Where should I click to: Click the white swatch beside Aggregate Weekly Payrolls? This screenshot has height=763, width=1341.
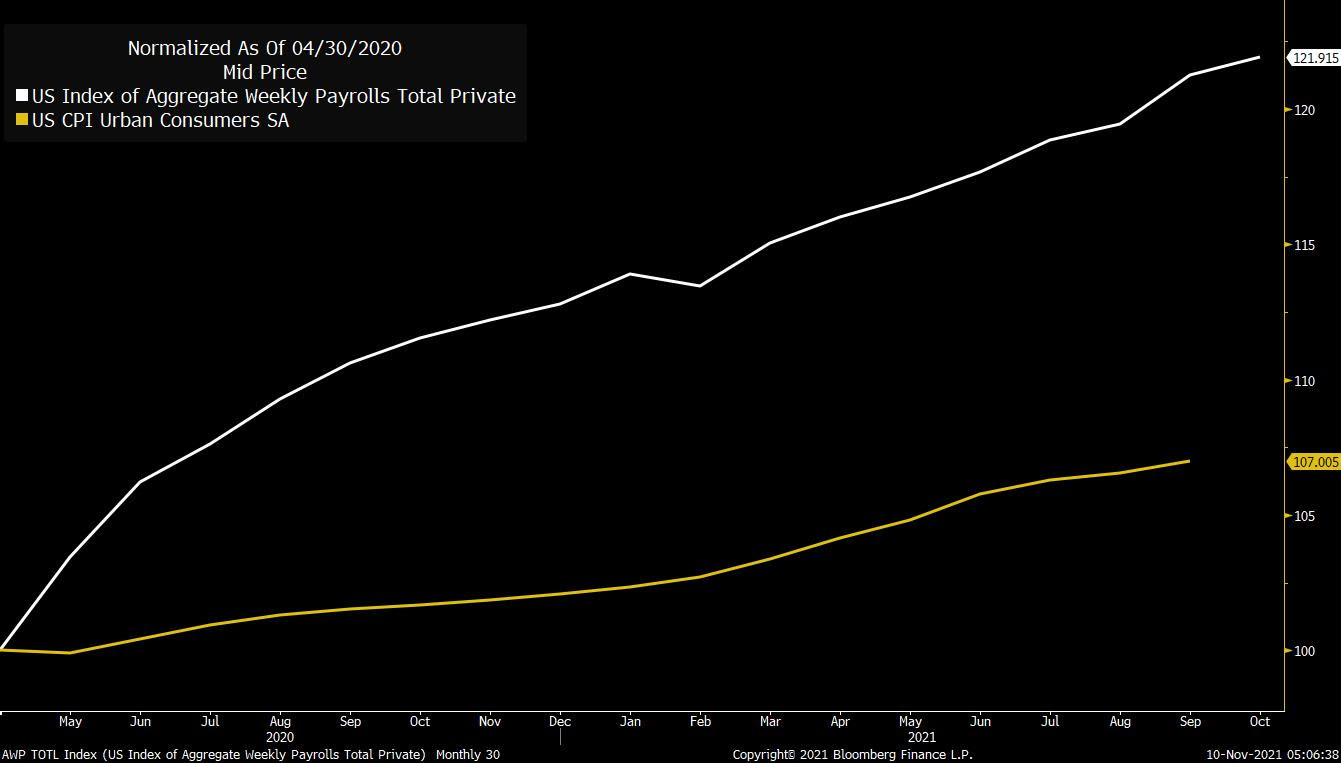pyautogui.click(x=22, y=97)
